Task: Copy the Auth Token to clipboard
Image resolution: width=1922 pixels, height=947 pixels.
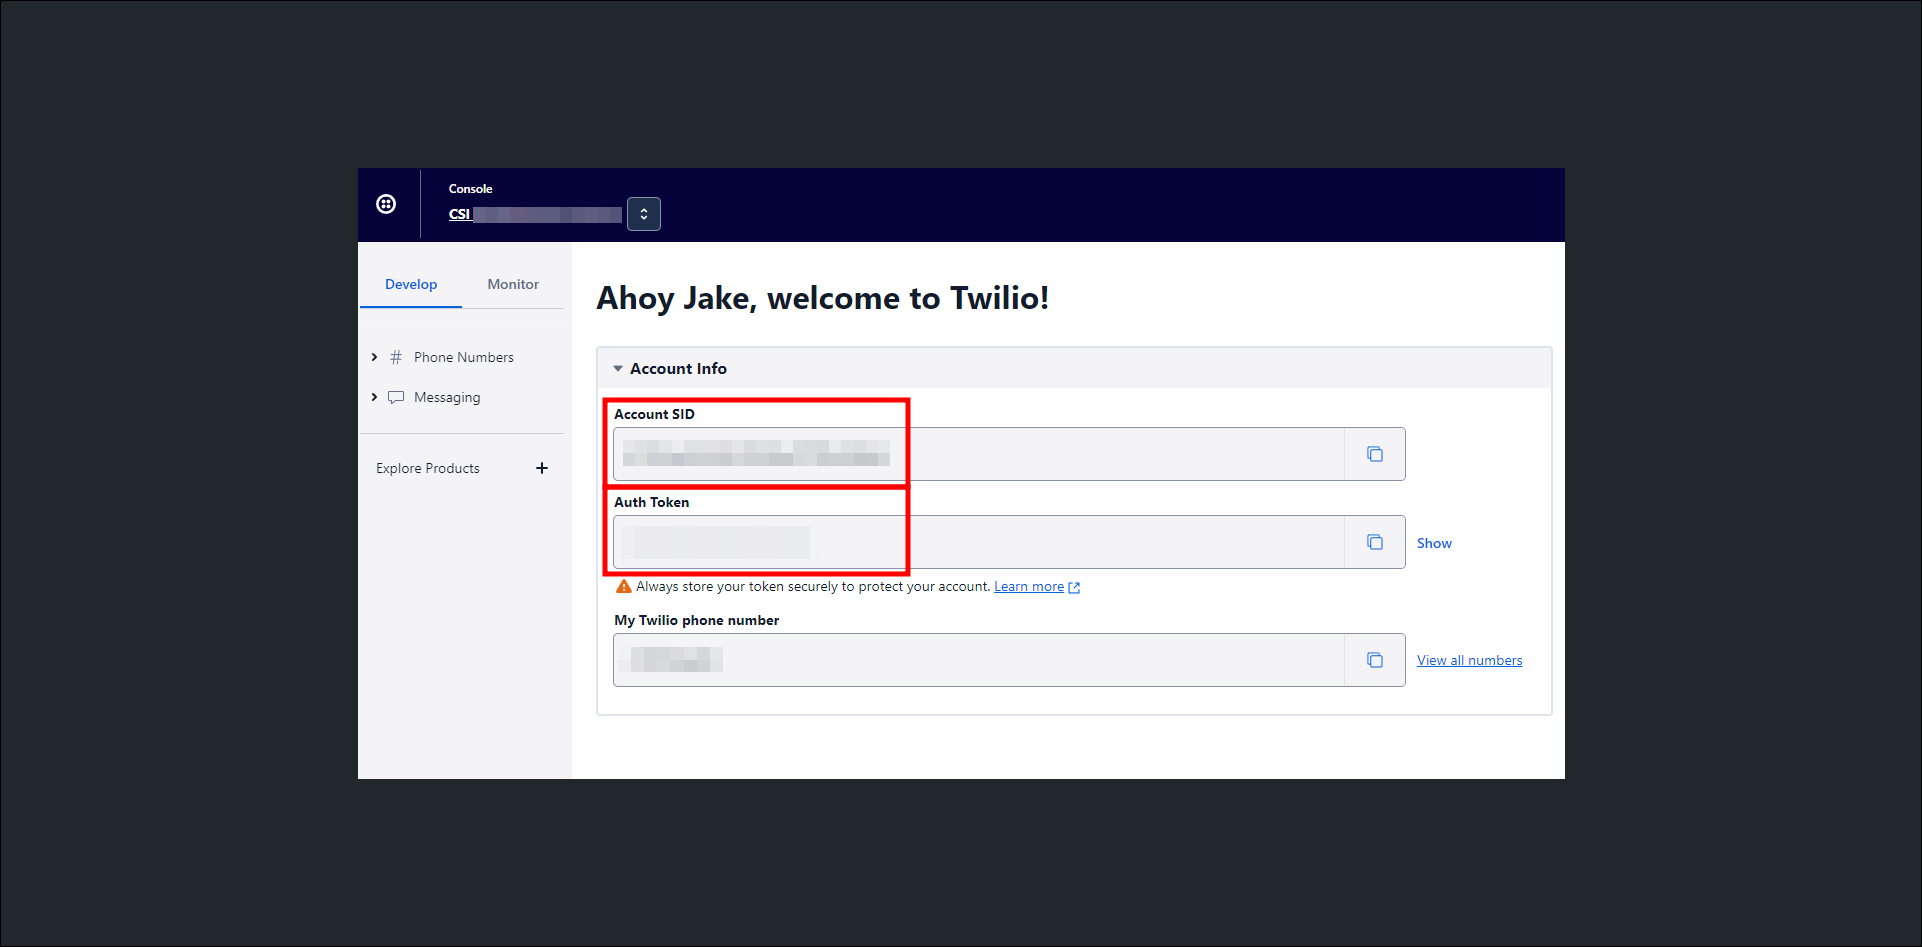Action: (1375, 542)
